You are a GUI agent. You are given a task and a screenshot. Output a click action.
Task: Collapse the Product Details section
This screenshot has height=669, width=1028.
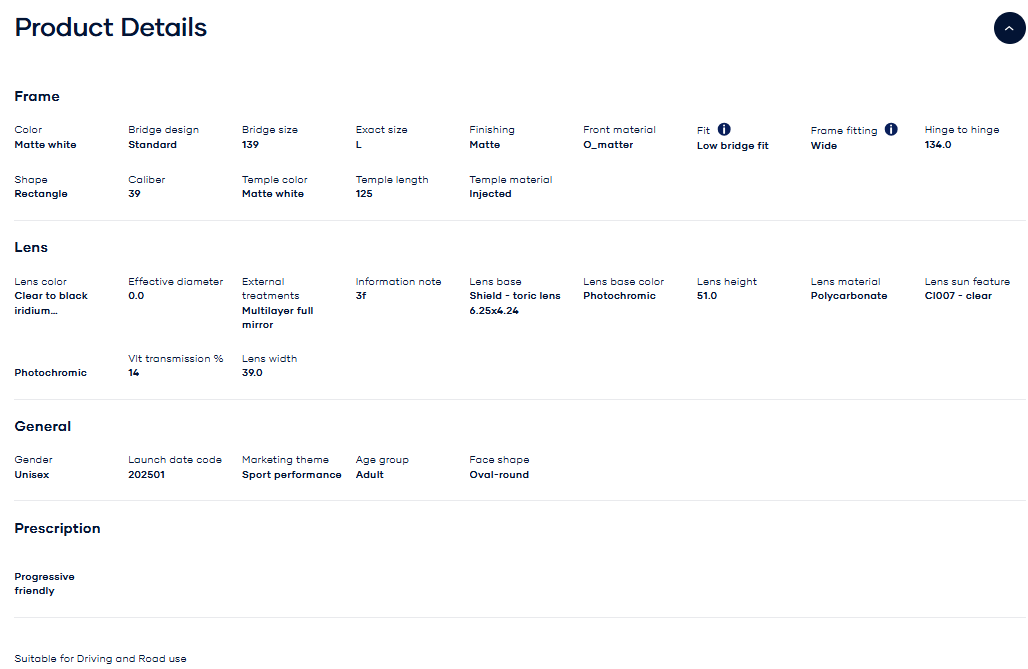[x=1009, y=28]
